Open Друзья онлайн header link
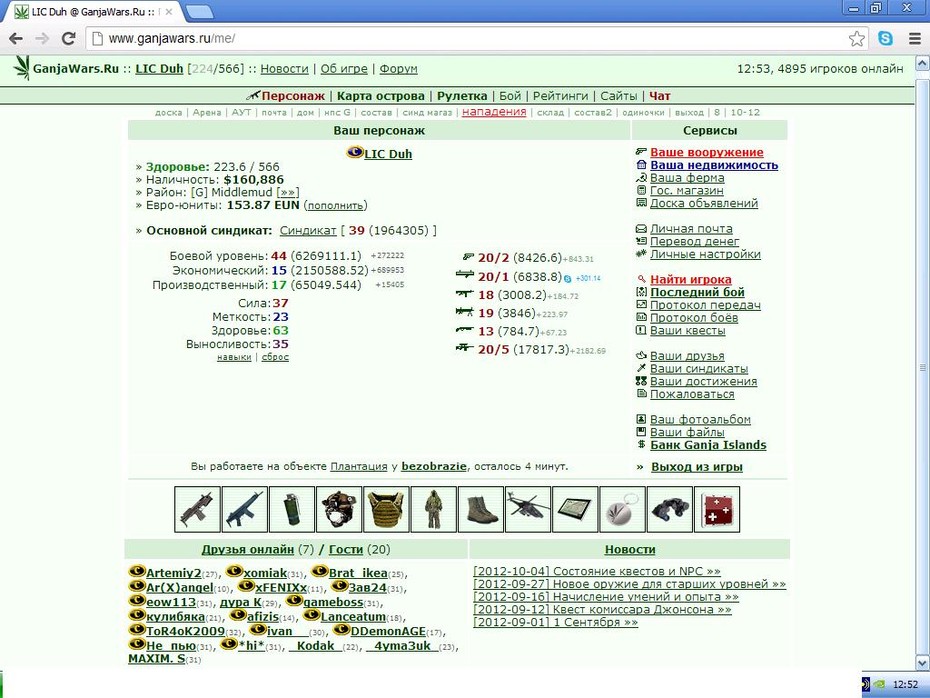Viewport: 930px width, 698px height. coord(248,550)
